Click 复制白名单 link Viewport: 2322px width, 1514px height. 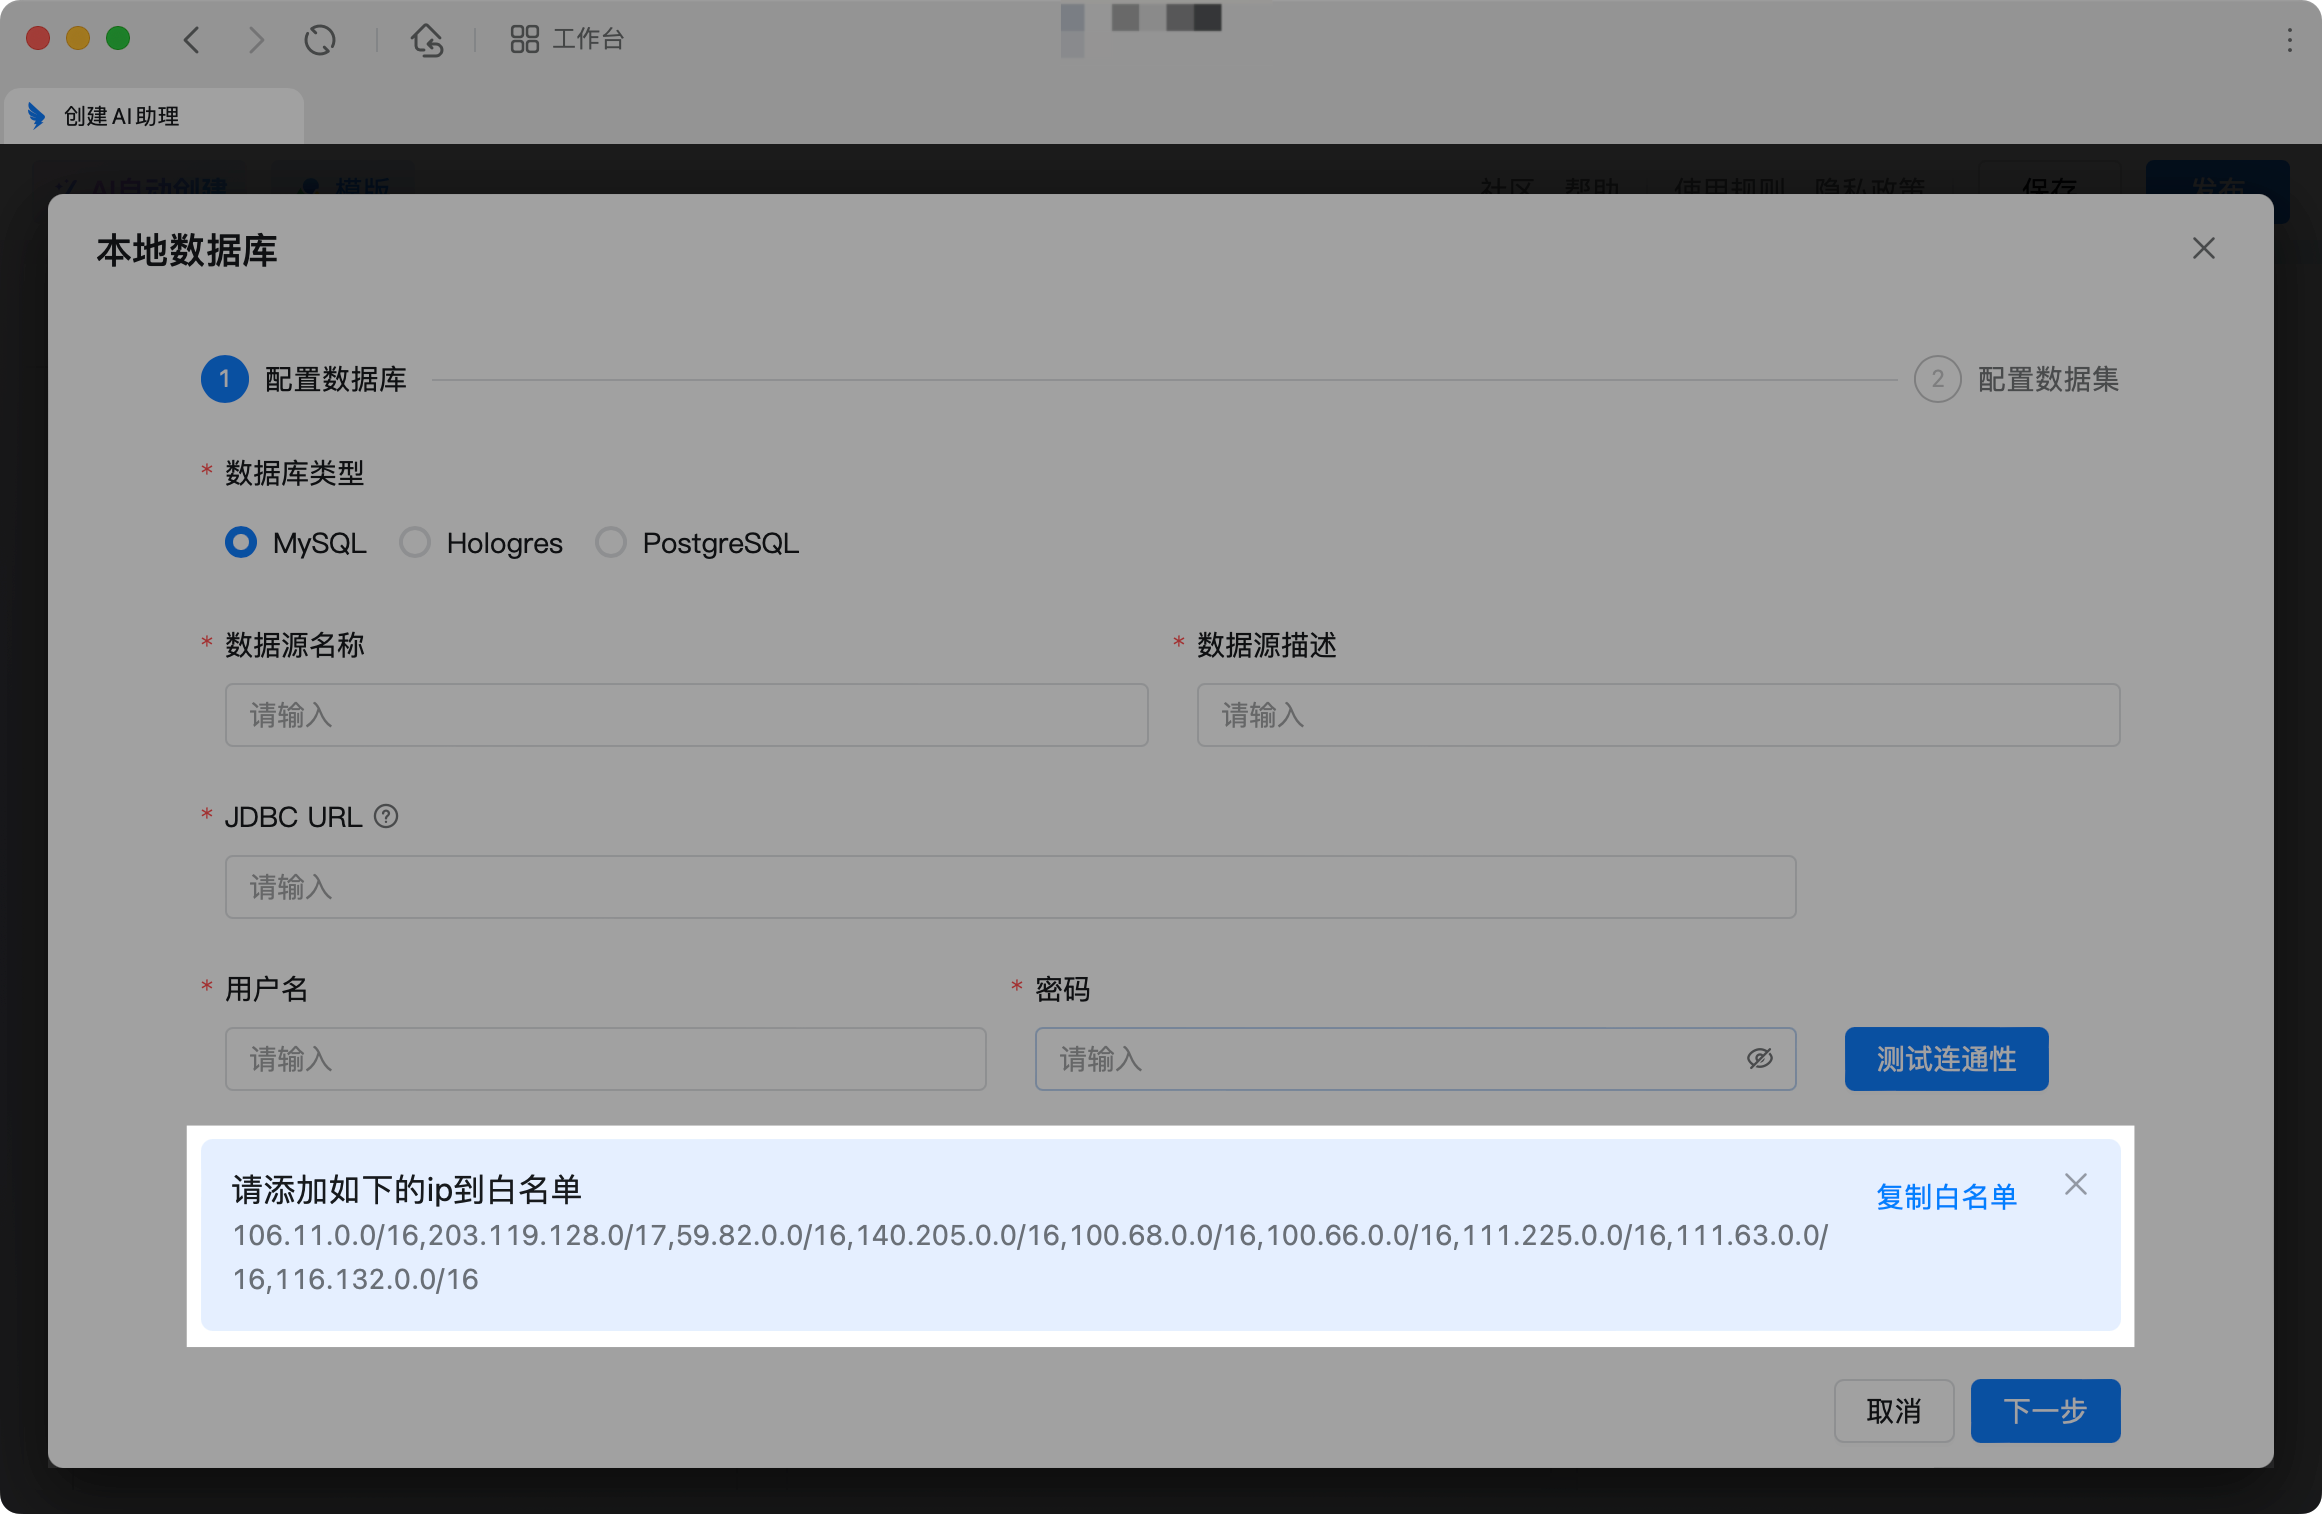click(x=1946, y=1197)
